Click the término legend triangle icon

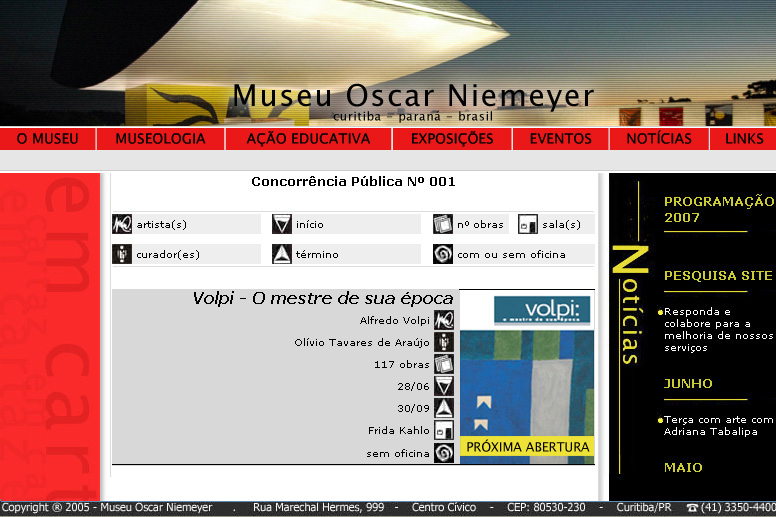point(282,254)
